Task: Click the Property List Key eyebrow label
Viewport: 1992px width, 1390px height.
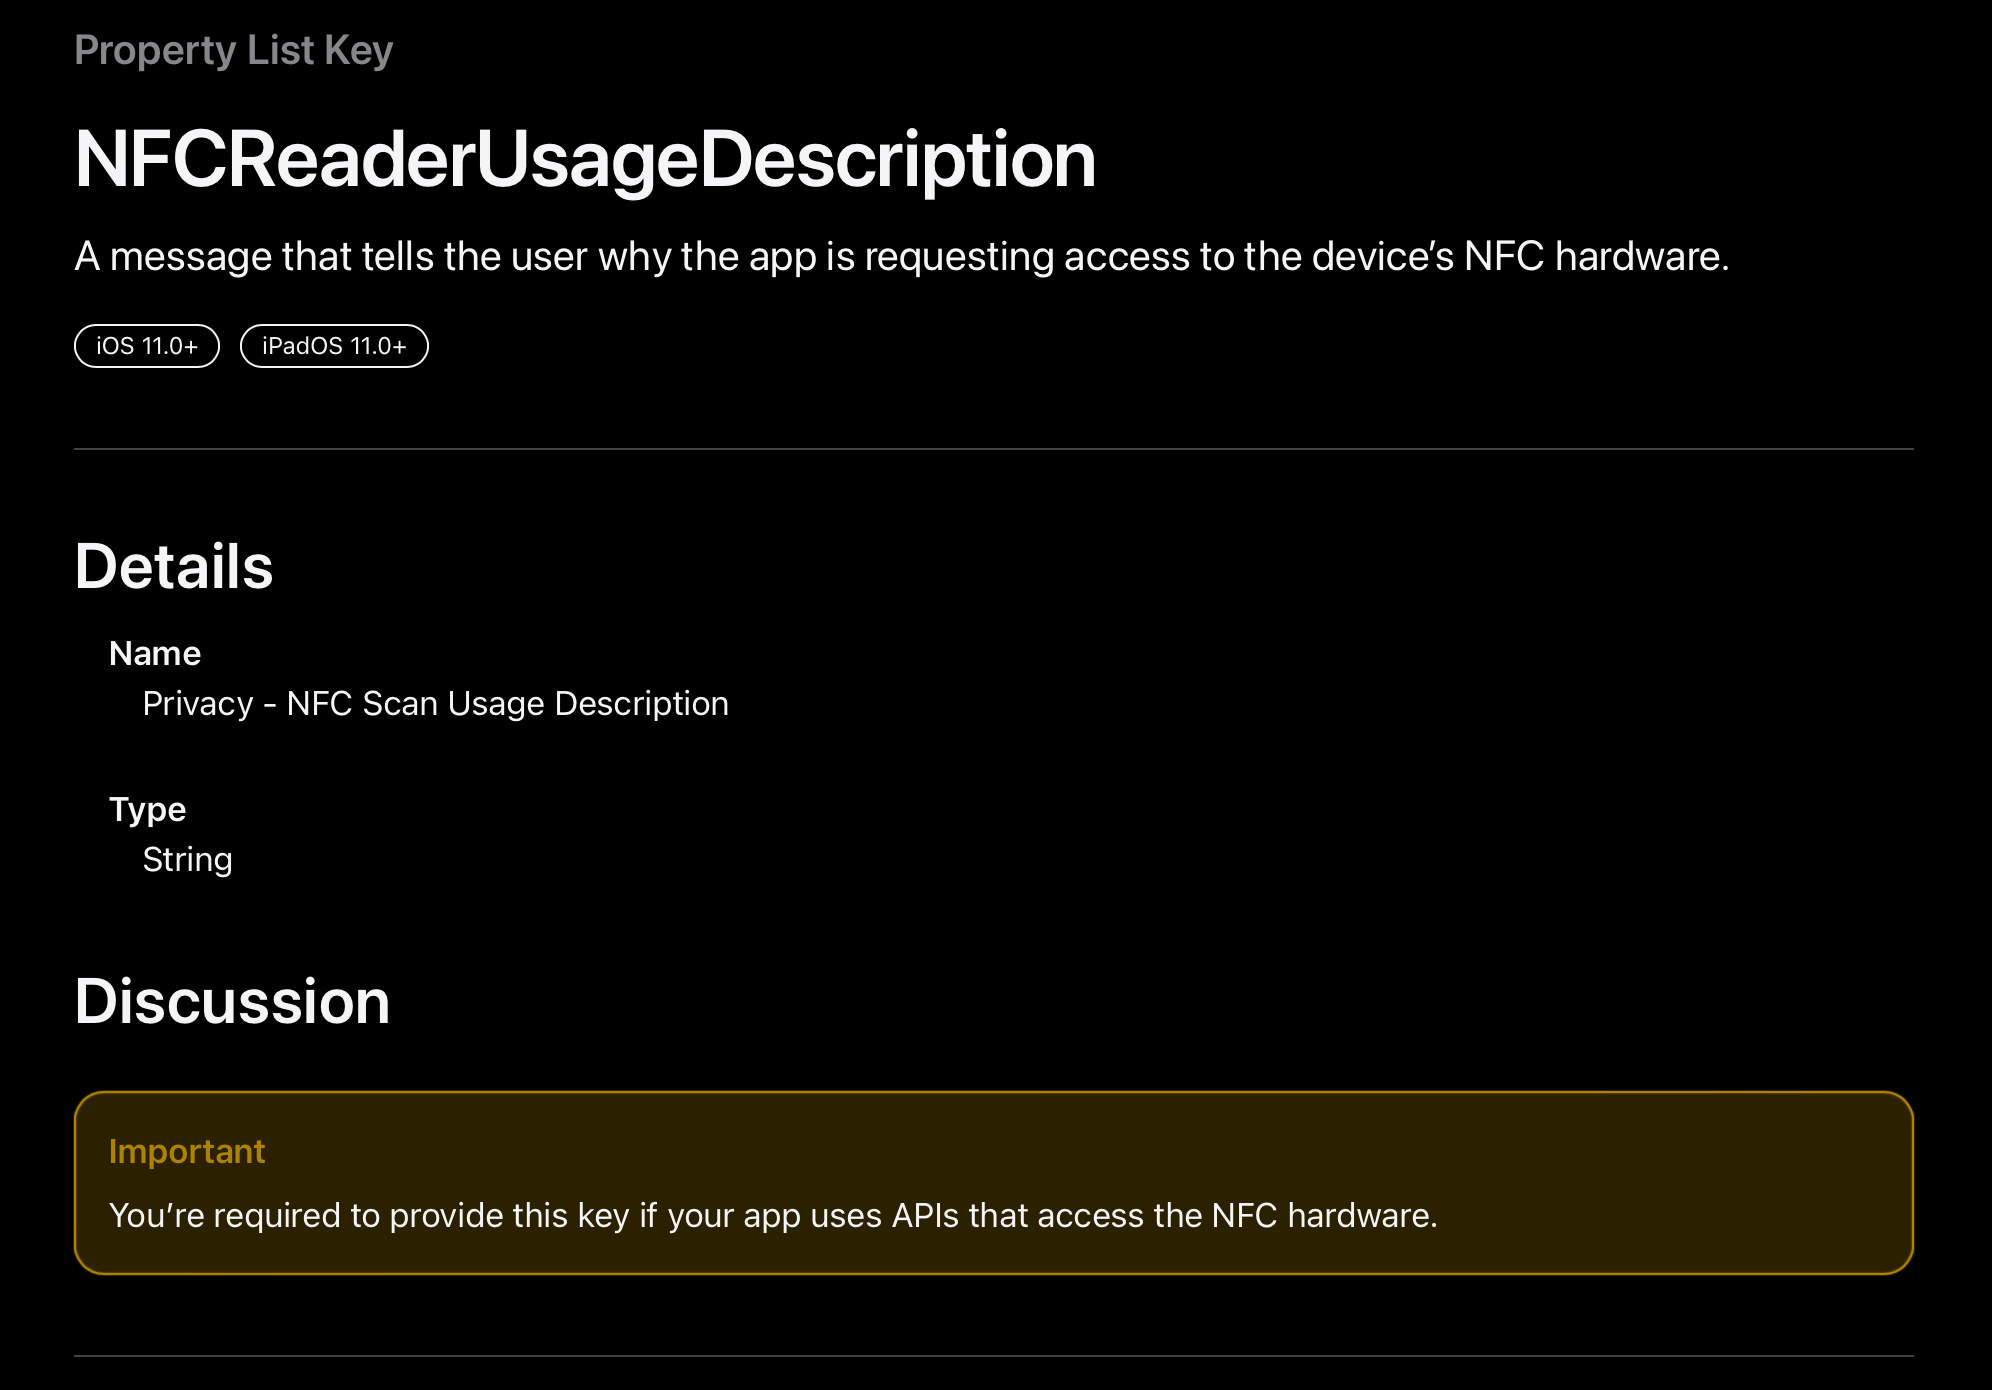Action: coord(233,50)
